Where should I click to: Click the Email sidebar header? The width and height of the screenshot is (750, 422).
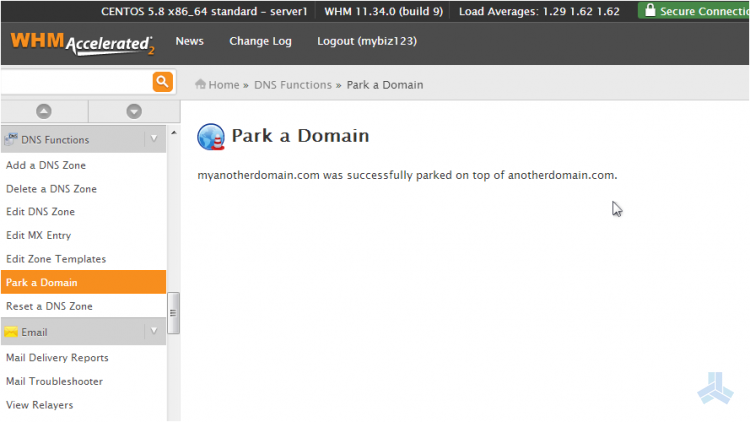click(83, 331)
